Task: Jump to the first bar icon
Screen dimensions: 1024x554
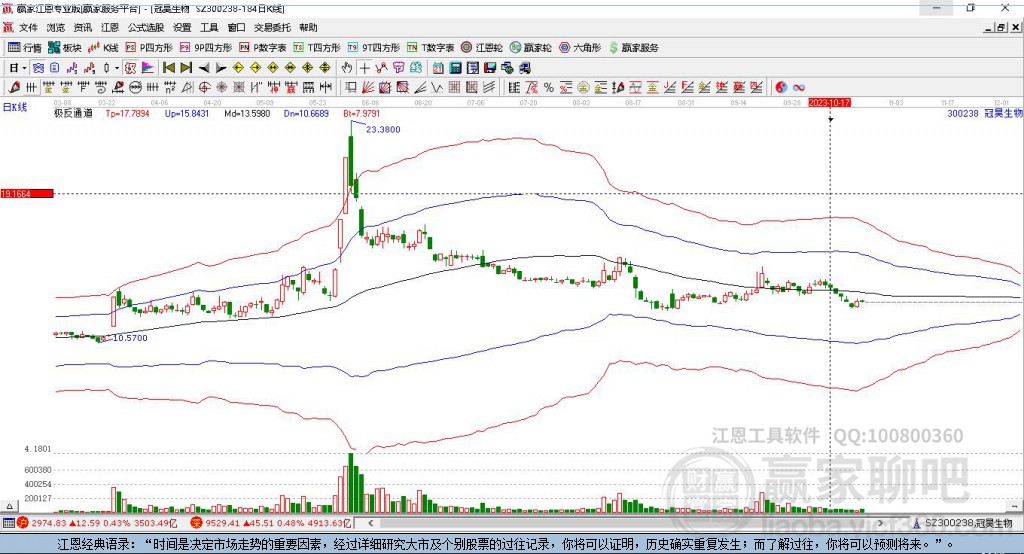Action: click(x=169, y=68)
